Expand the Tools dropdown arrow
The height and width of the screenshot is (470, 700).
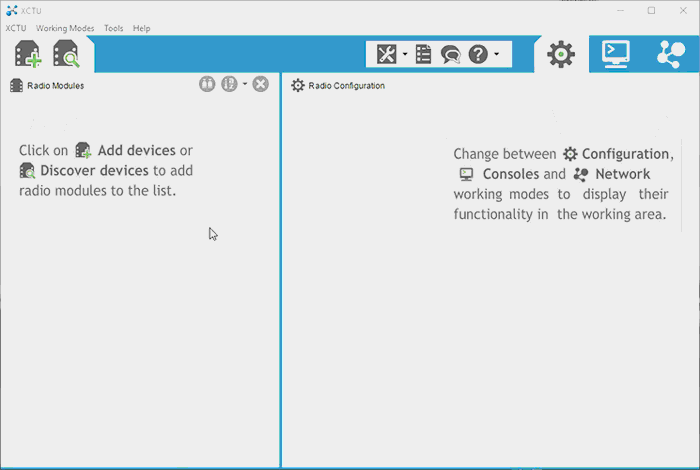pyautogui.click(x=405, y=54)
